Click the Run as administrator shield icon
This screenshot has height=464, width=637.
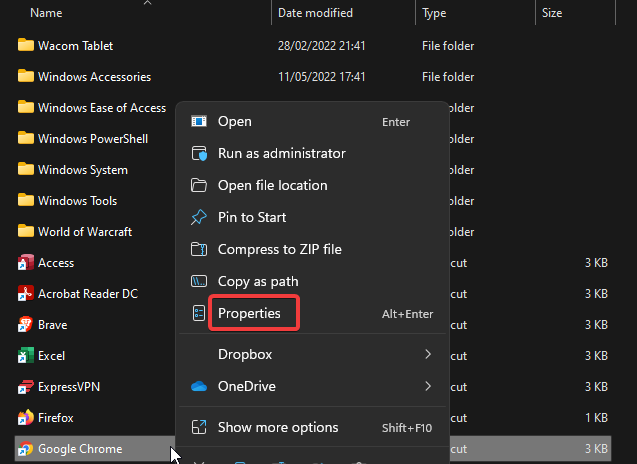[199, 154]
